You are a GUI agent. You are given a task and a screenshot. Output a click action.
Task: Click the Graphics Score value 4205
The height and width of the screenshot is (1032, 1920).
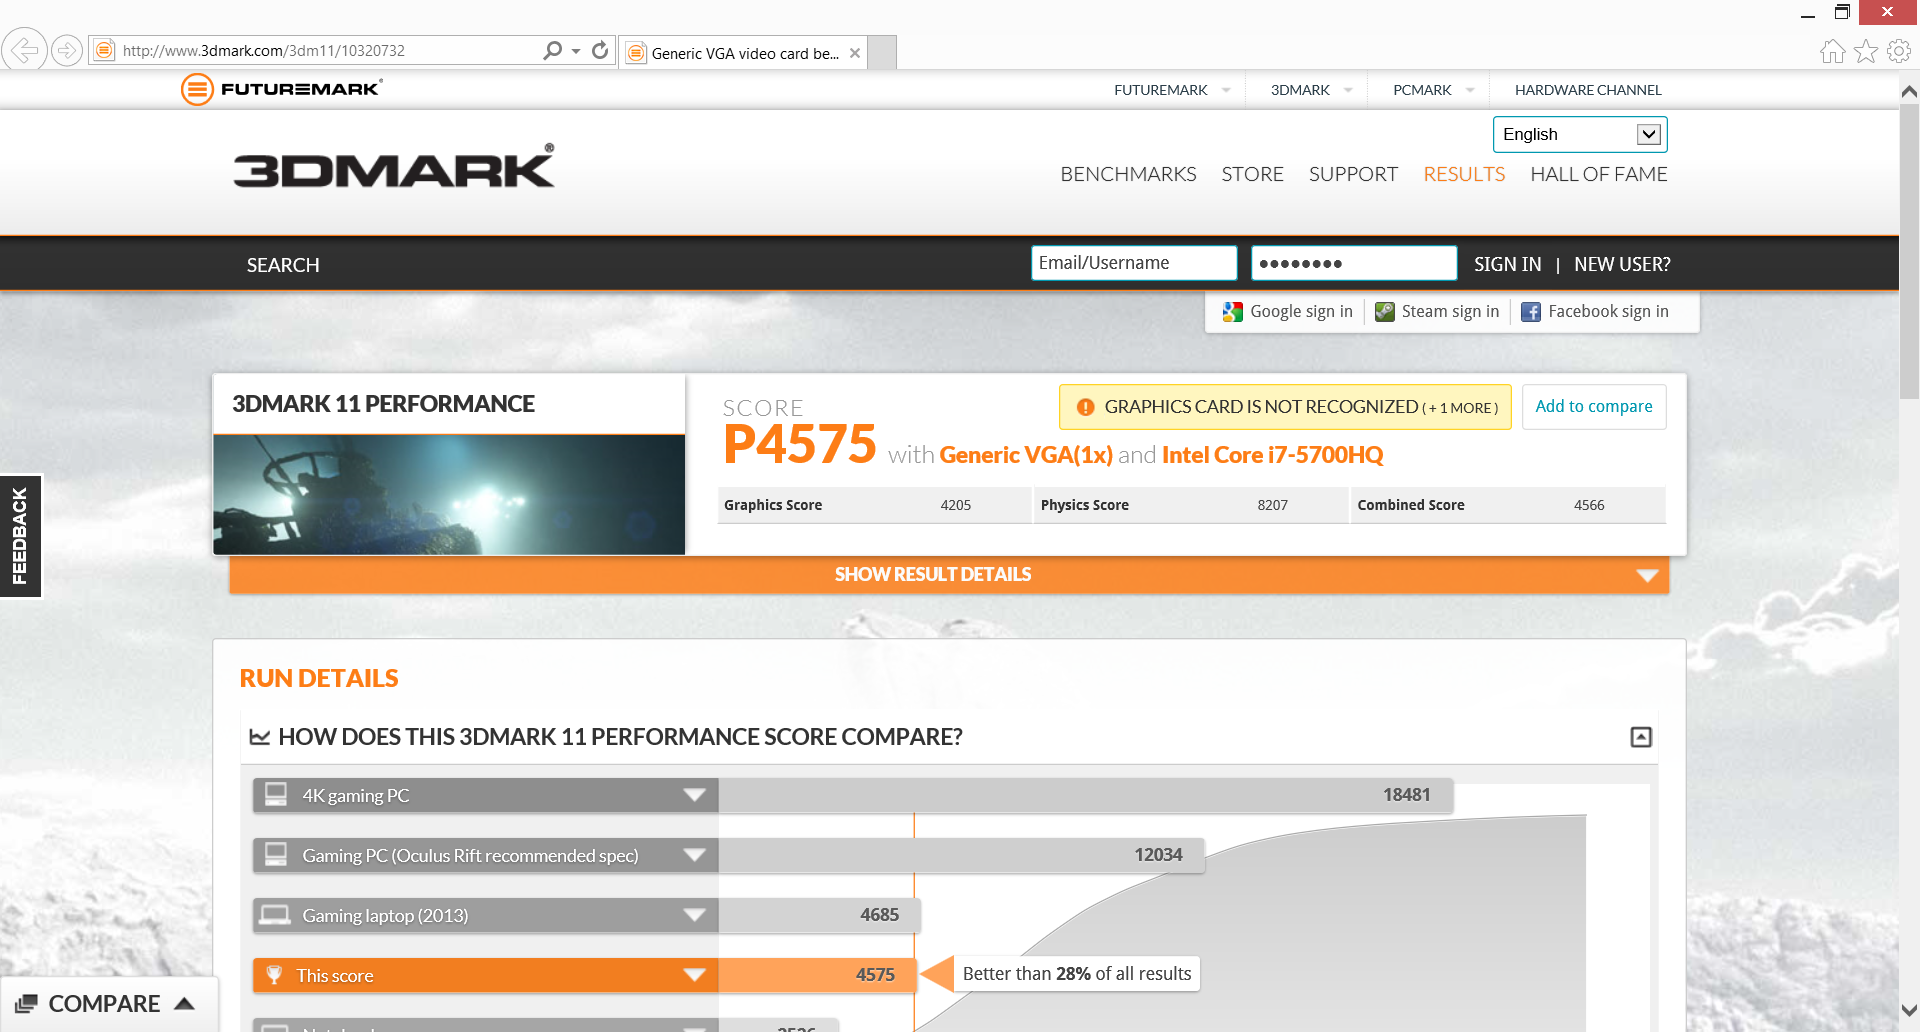(956, 505)
